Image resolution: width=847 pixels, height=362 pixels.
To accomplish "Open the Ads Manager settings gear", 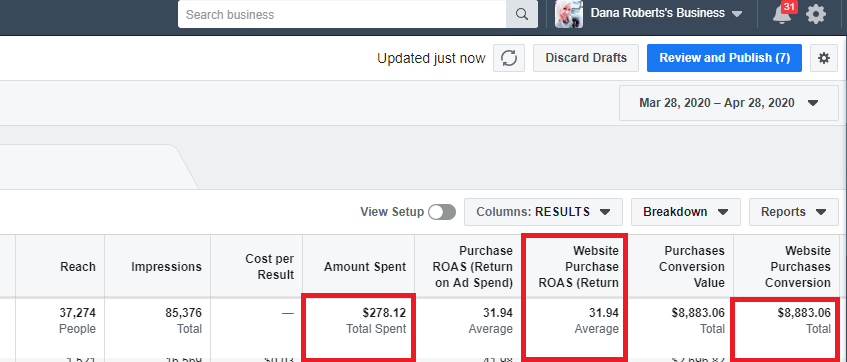I will pyautogui.click(x=824, y=58).
